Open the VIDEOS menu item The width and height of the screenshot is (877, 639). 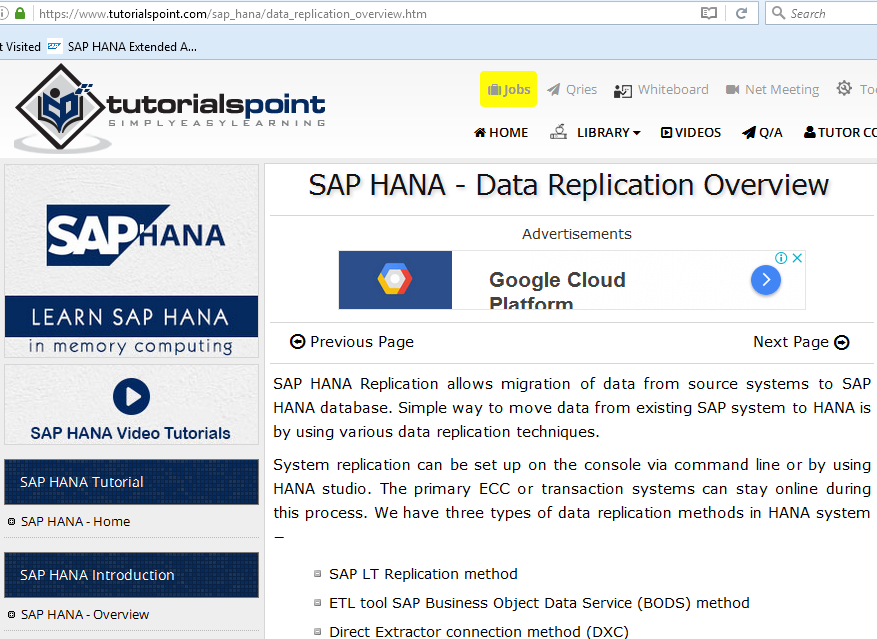(691, 132)
